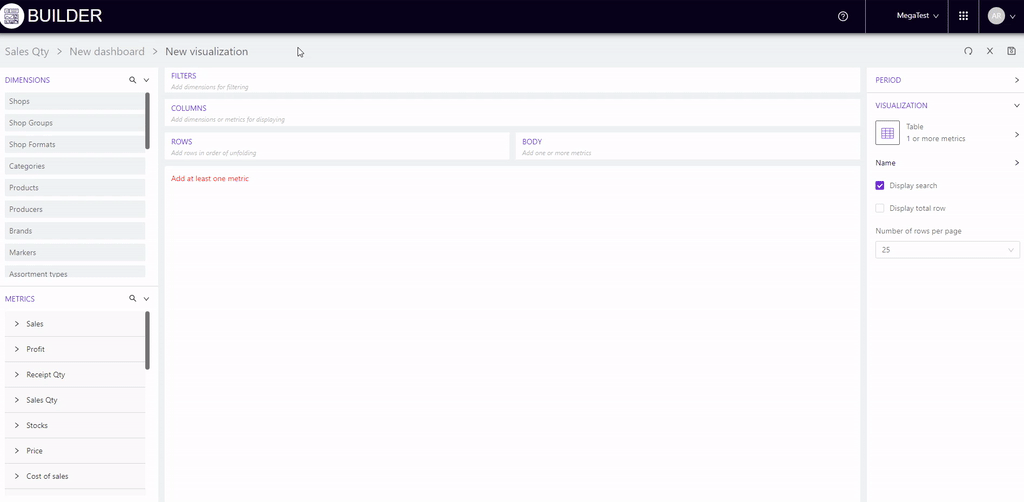The width and height of the screenshot is (1024, 503).
Task: Expand the Stocks metric group
Action: coord(17,426)
